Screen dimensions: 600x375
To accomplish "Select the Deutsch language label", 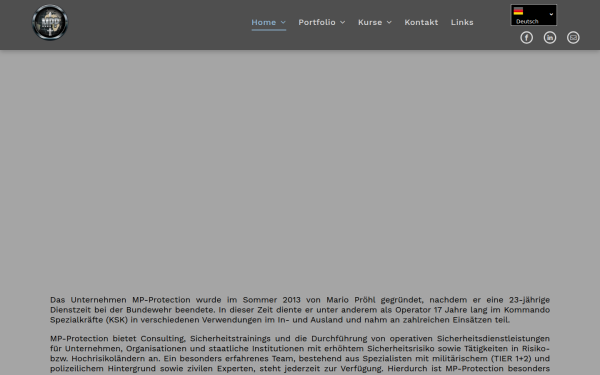I will (527, 21).
